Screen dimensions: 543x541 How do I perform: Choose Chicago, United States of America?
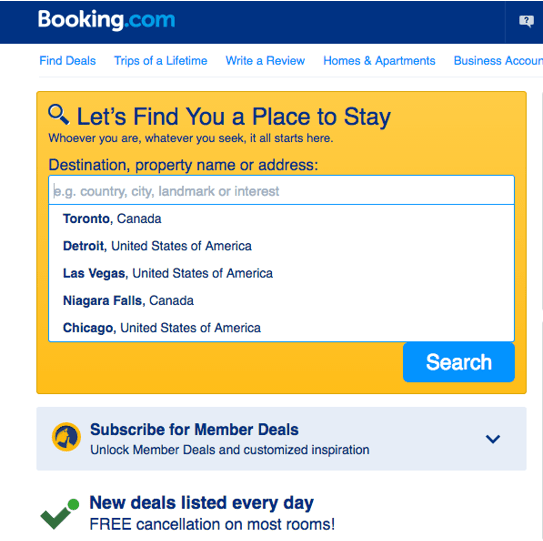pos(281,328)
